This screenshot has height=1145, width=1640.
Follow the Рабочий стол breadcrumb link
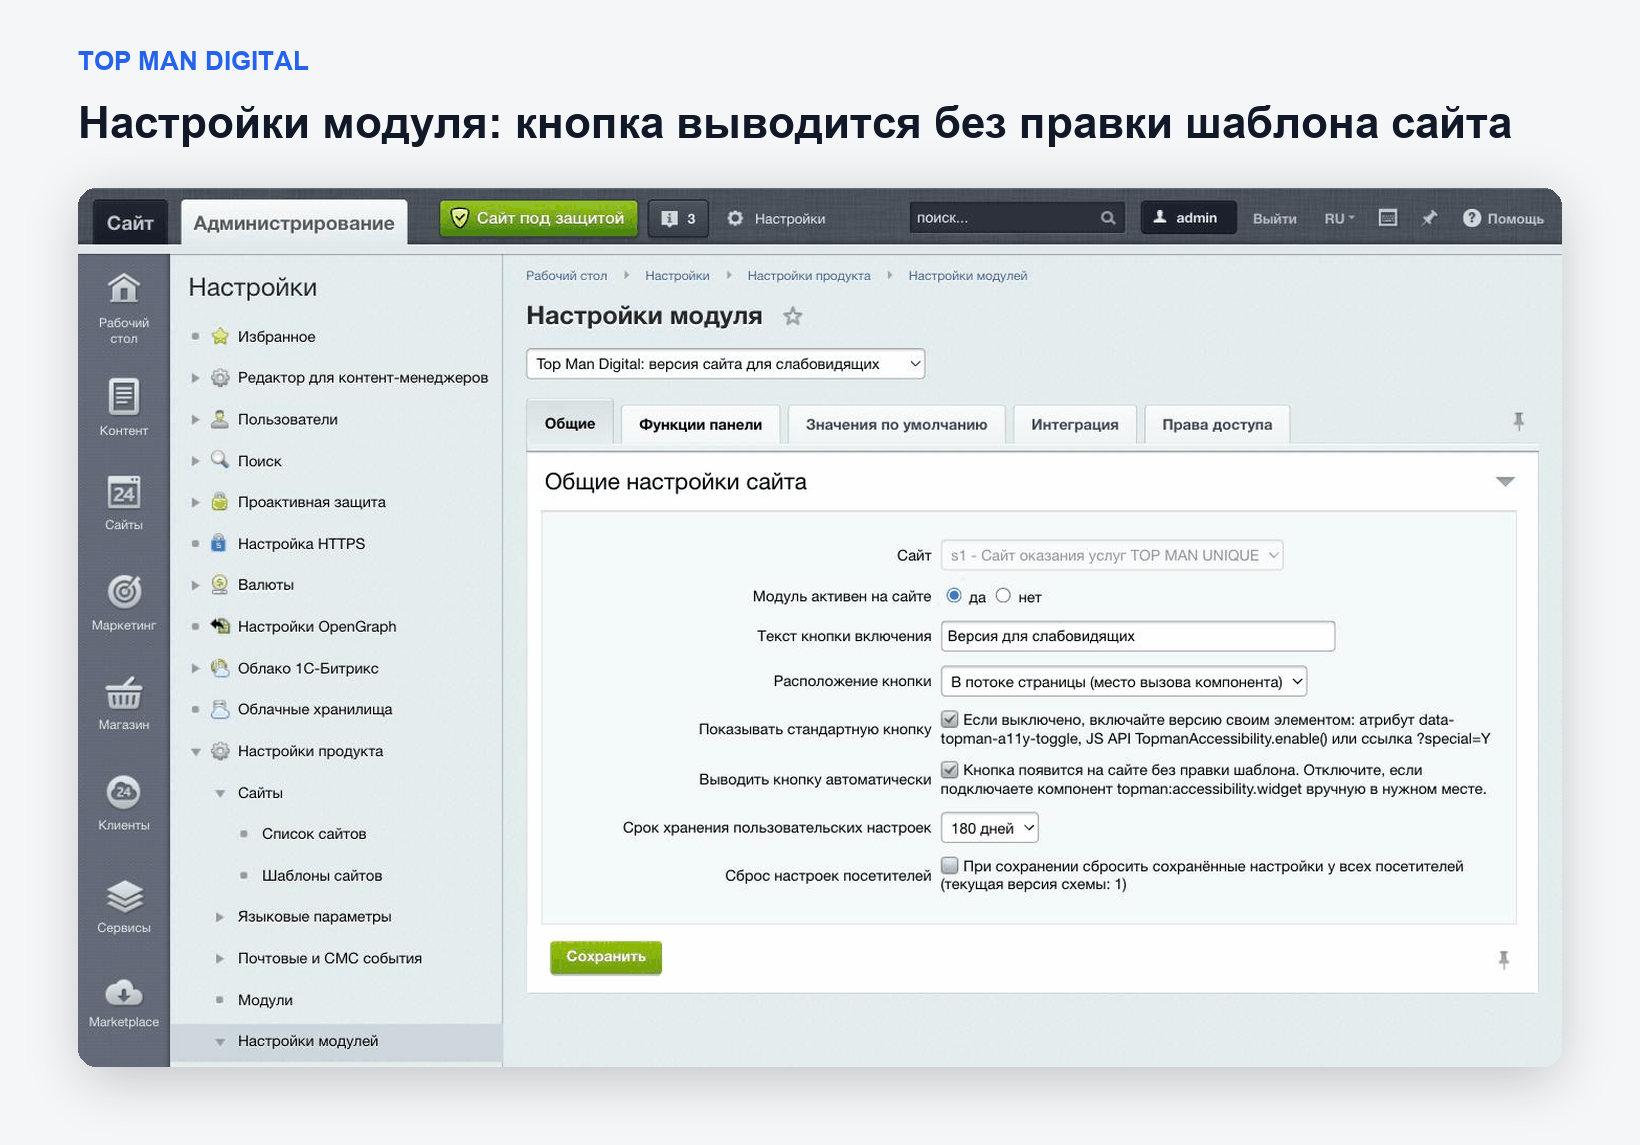click(566, 276)
